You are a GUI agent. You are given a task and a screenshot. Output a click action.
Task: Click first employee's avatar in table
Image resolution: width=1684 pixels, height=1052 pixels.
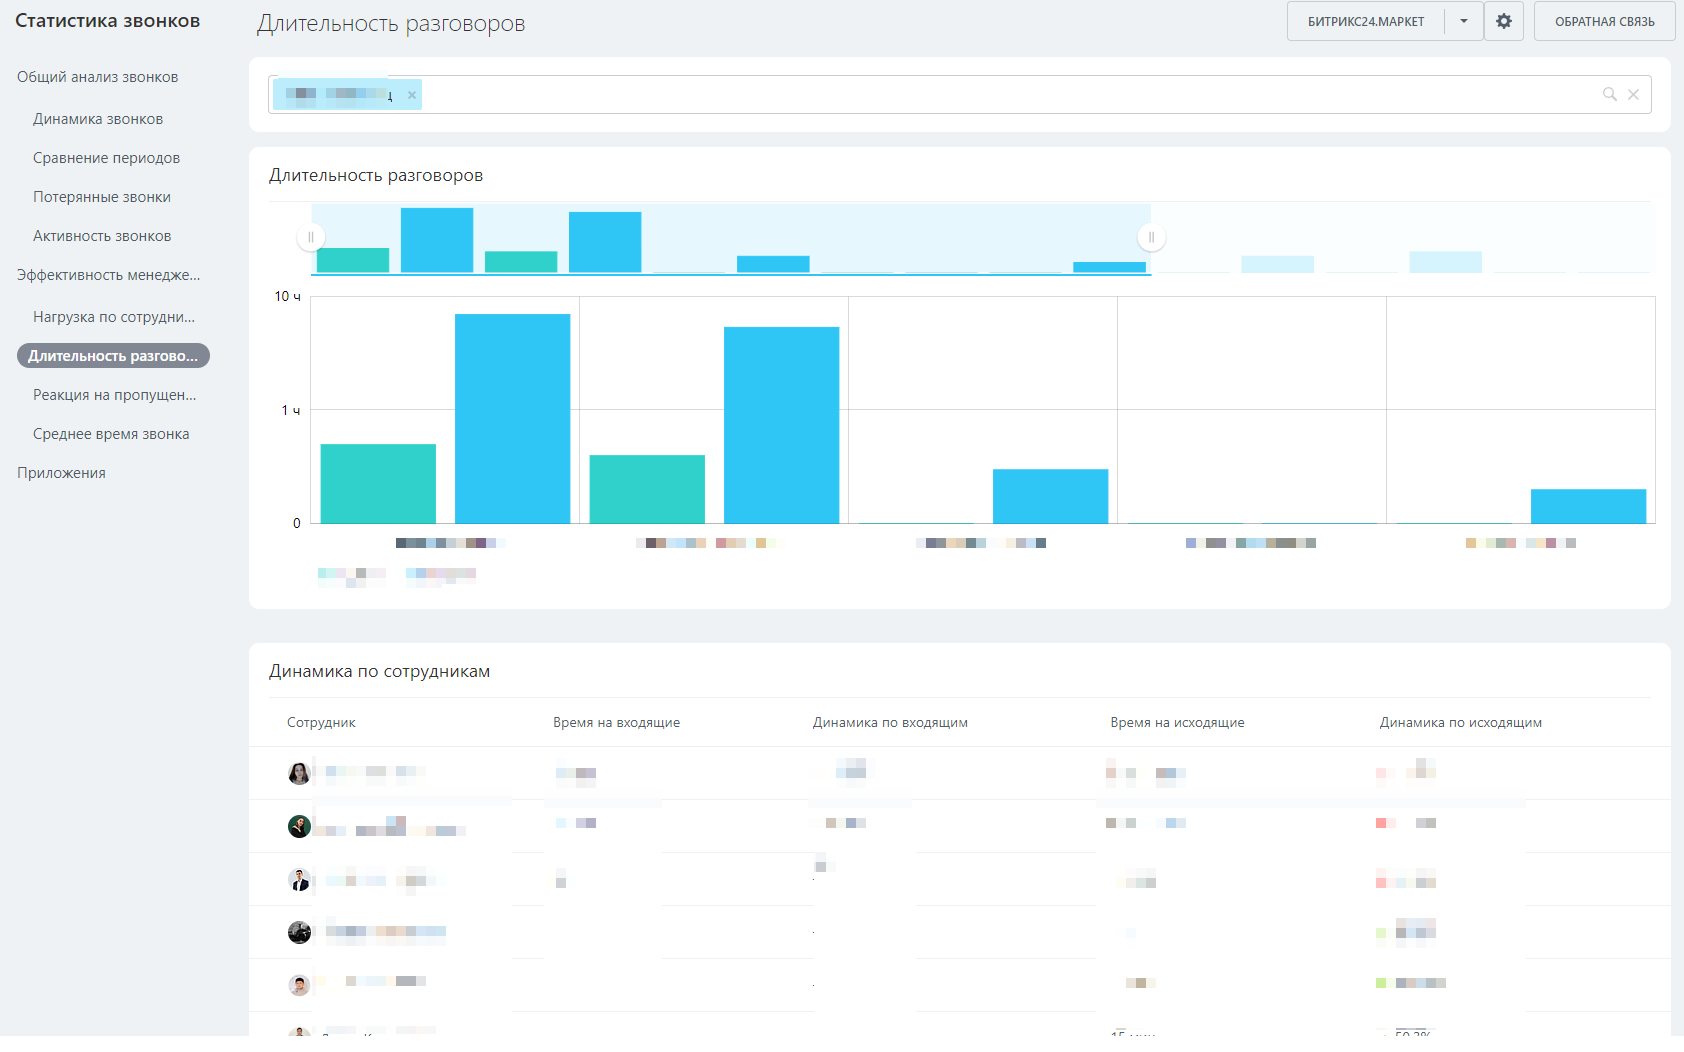click(x=299, y=773)
